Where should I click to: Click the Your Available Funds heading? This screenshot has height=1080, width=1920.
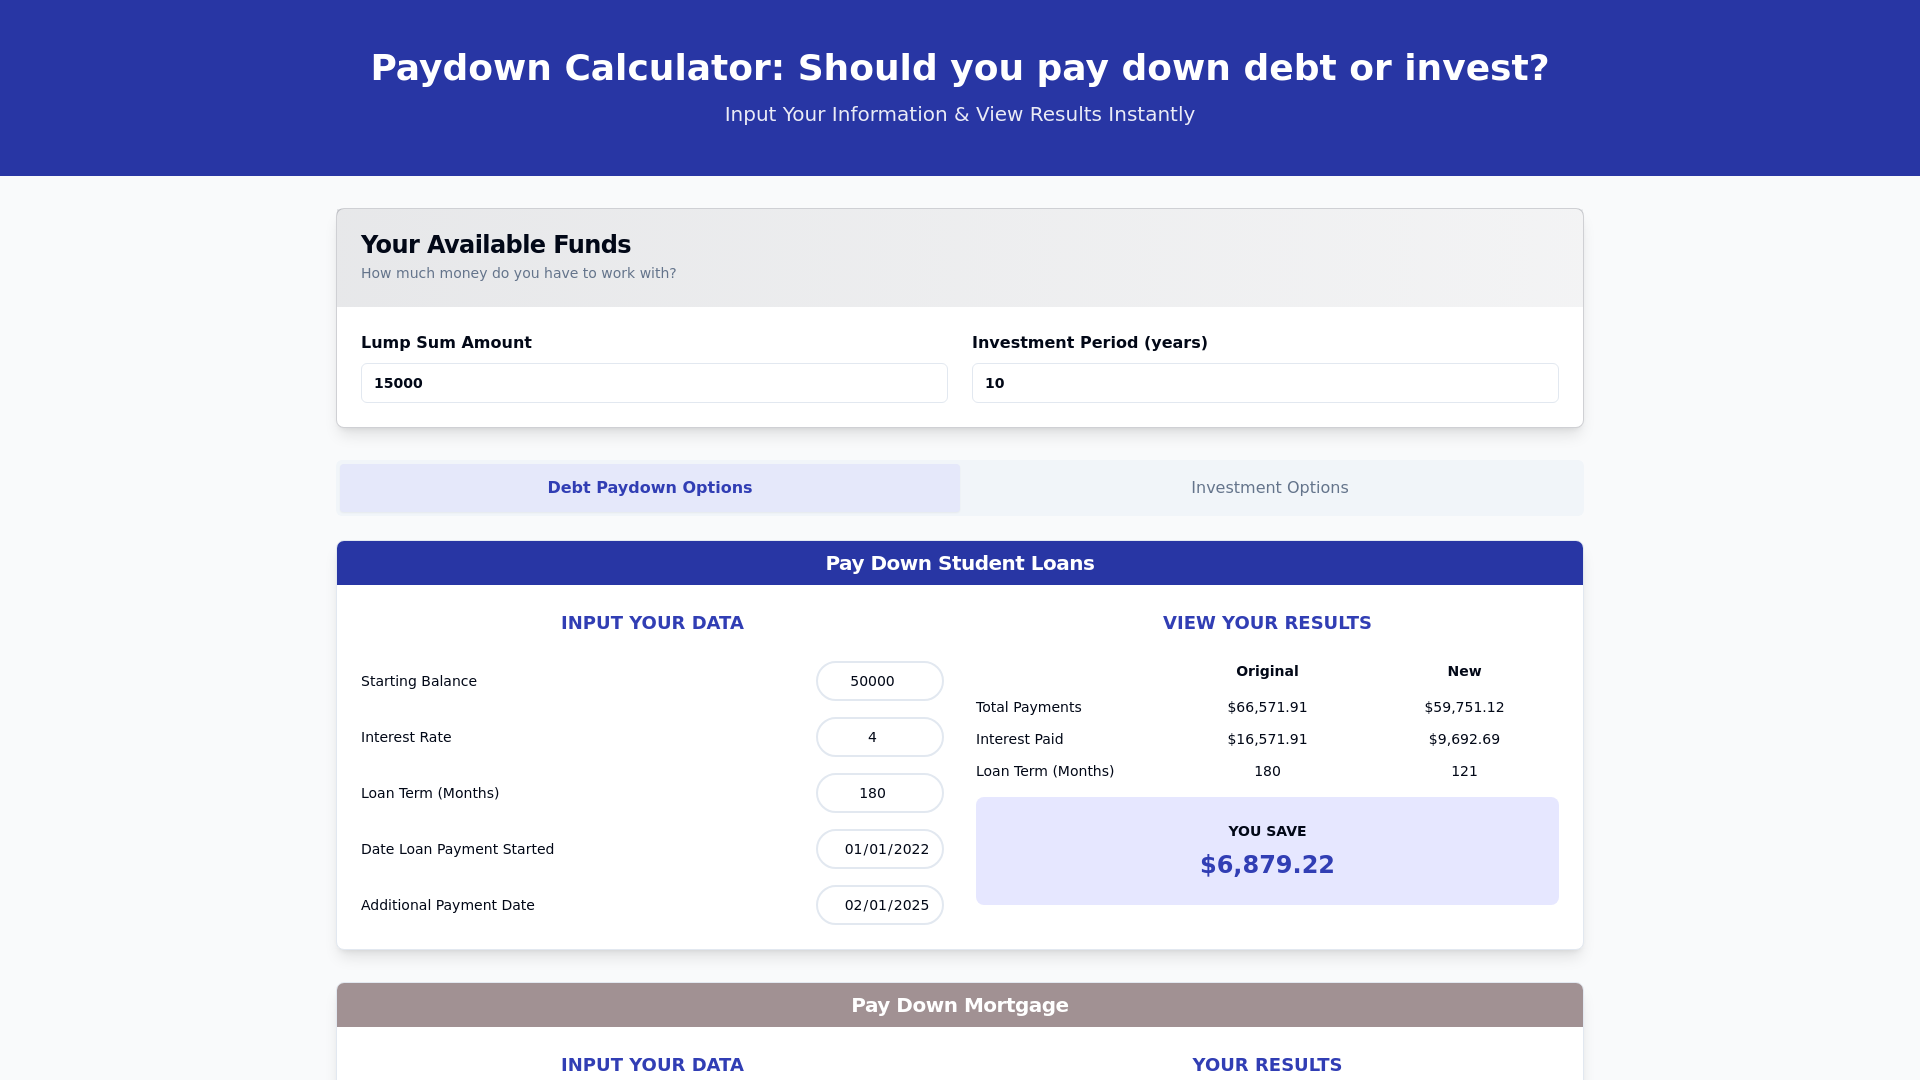click(495, 245)
